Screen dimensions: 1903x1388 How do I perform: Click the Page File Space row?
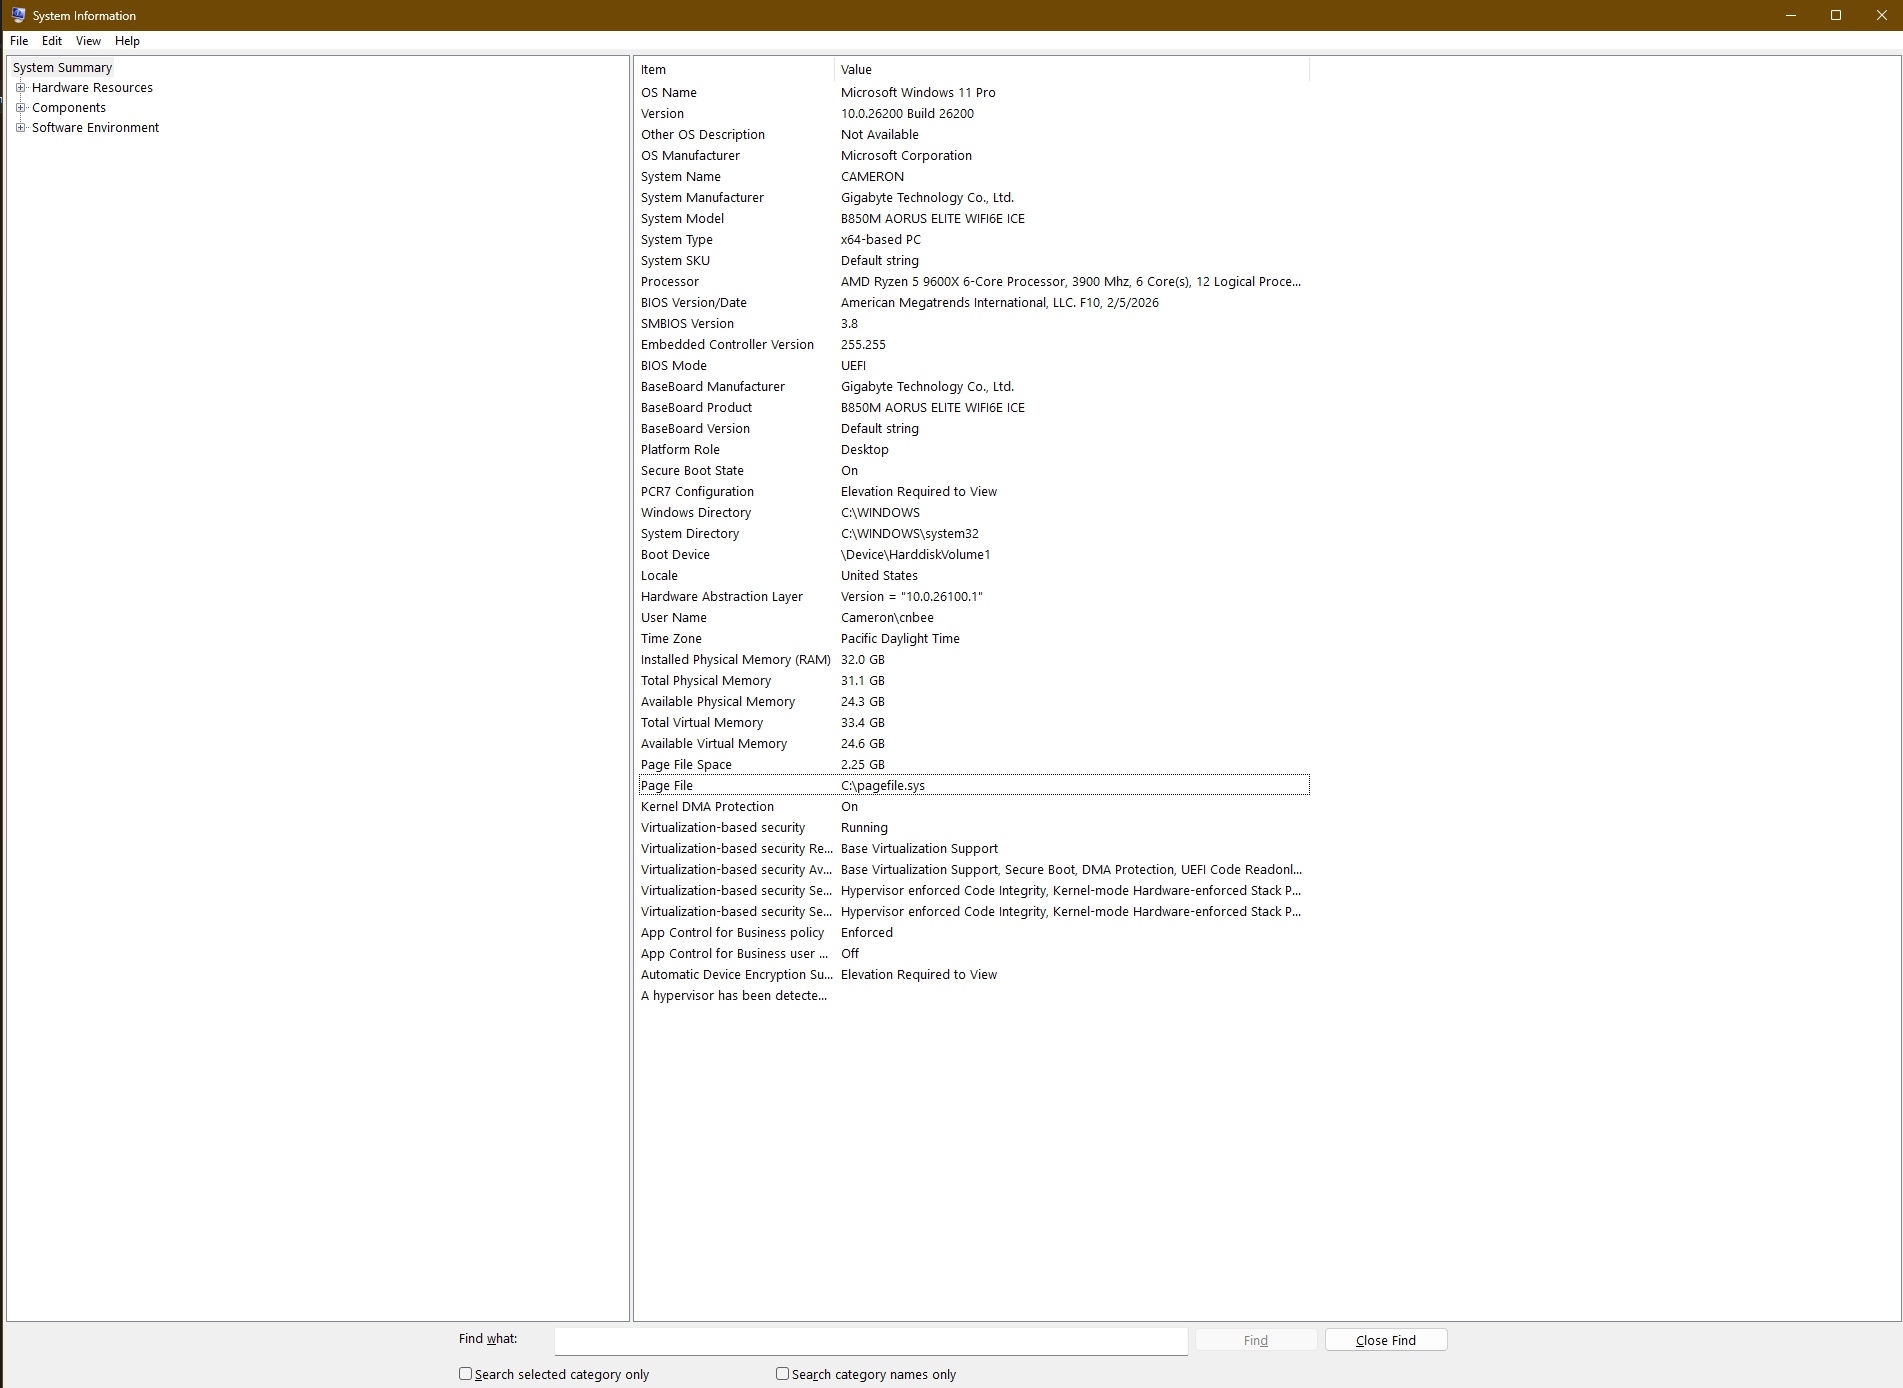[973, 765]
